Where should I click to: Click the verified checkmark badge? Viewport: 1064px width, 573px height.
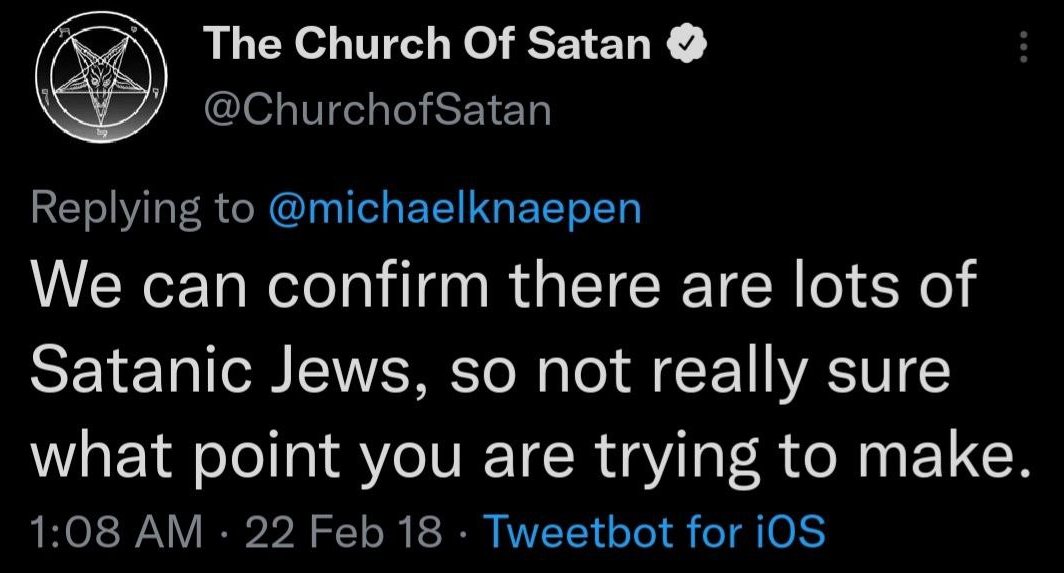[688, 45]
